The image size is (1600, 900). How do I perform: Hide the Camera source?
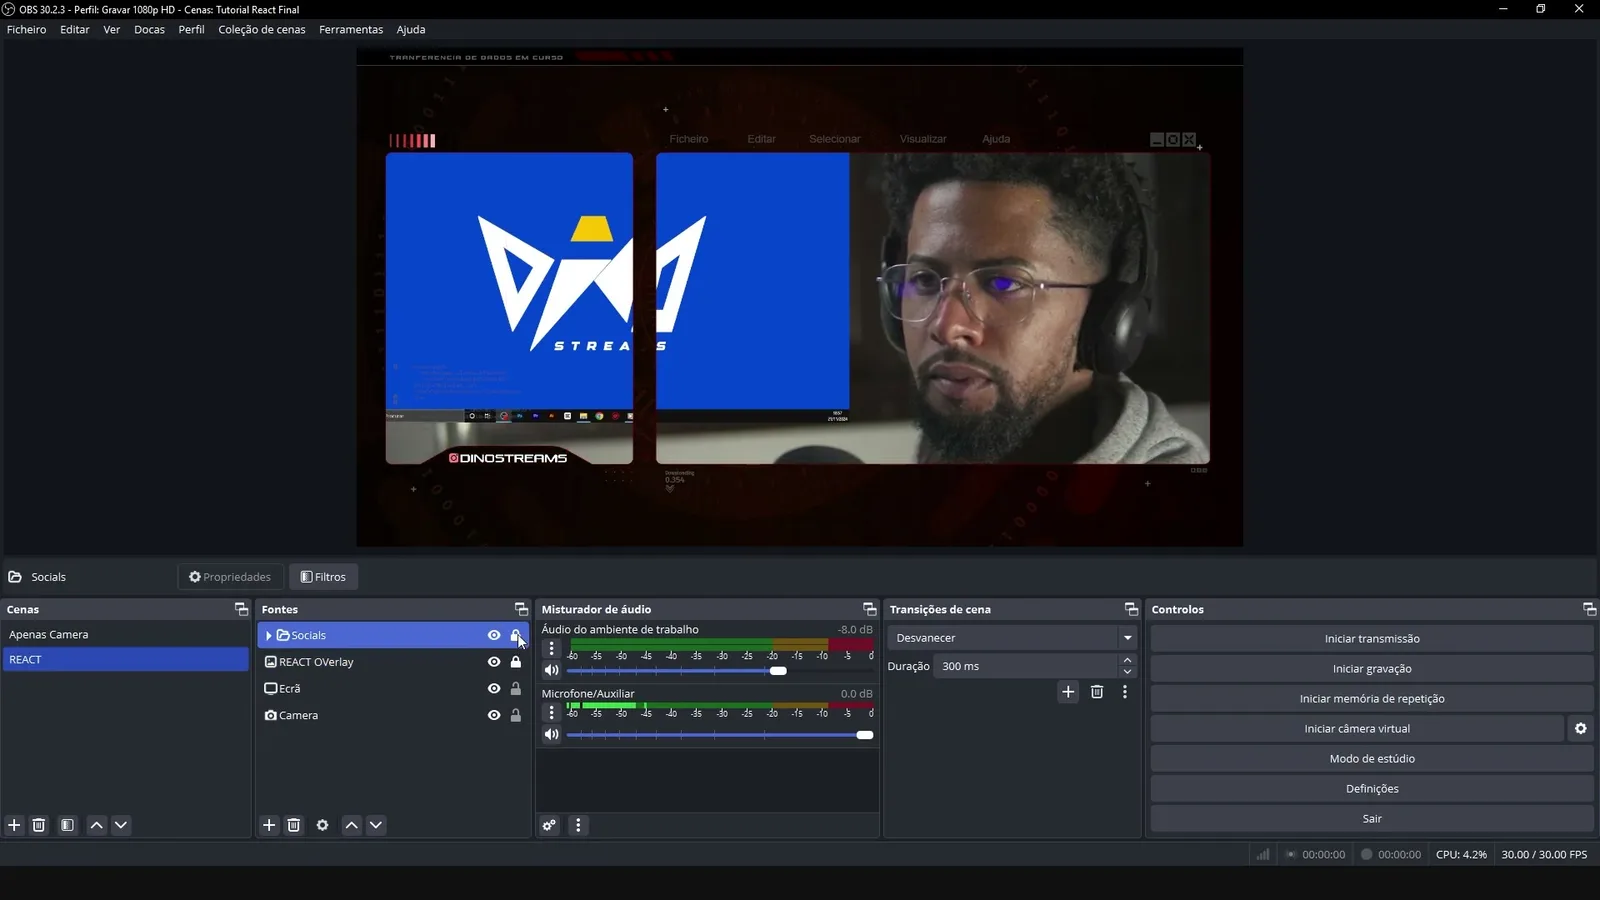point(494,715)
